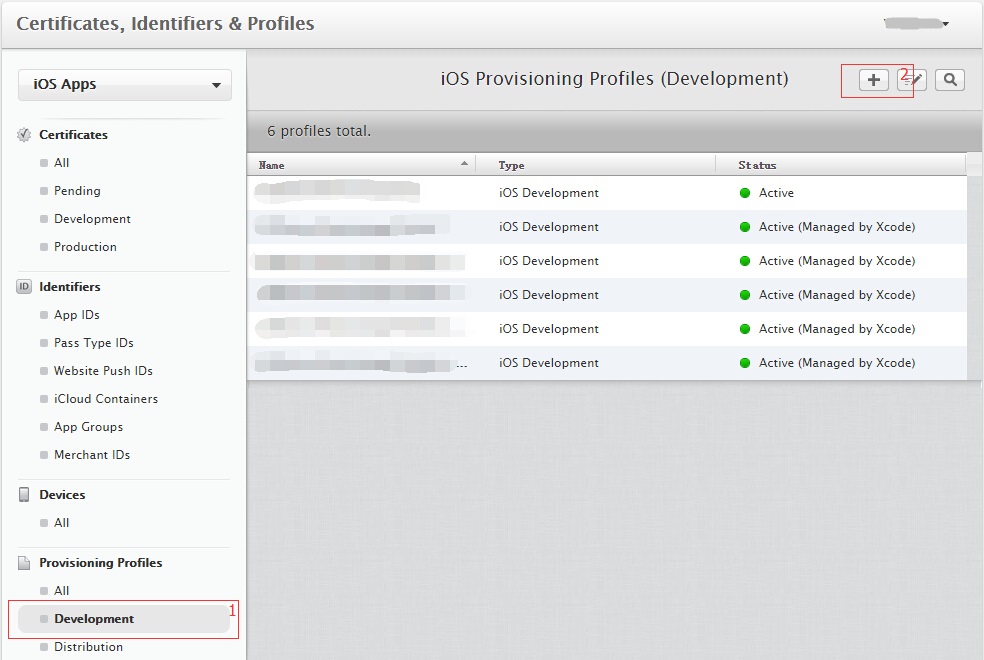Click the 'iOS Provisioning Profiles (Development)' heading
The image size is (984, 660).
(614, 79)
